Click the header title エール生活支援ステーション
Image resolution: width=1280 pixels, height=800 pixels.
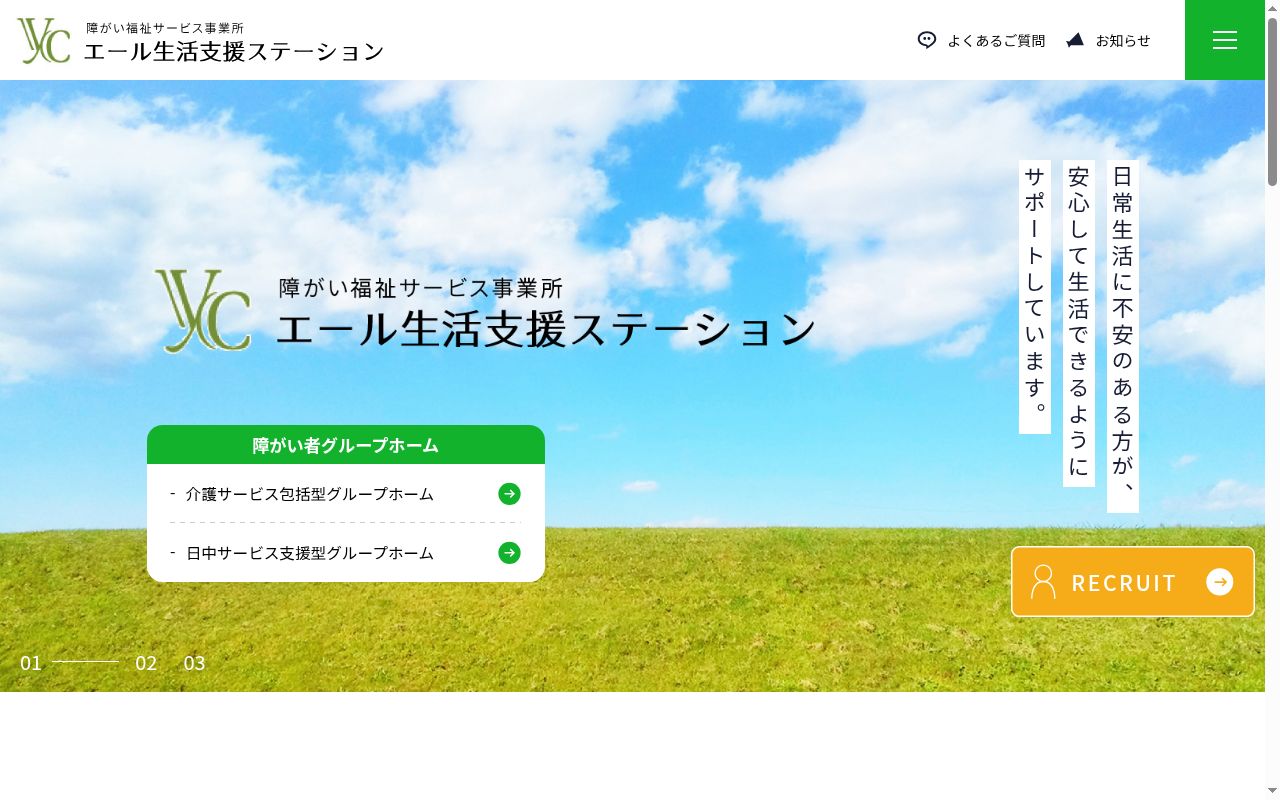[x=234, y=52]
